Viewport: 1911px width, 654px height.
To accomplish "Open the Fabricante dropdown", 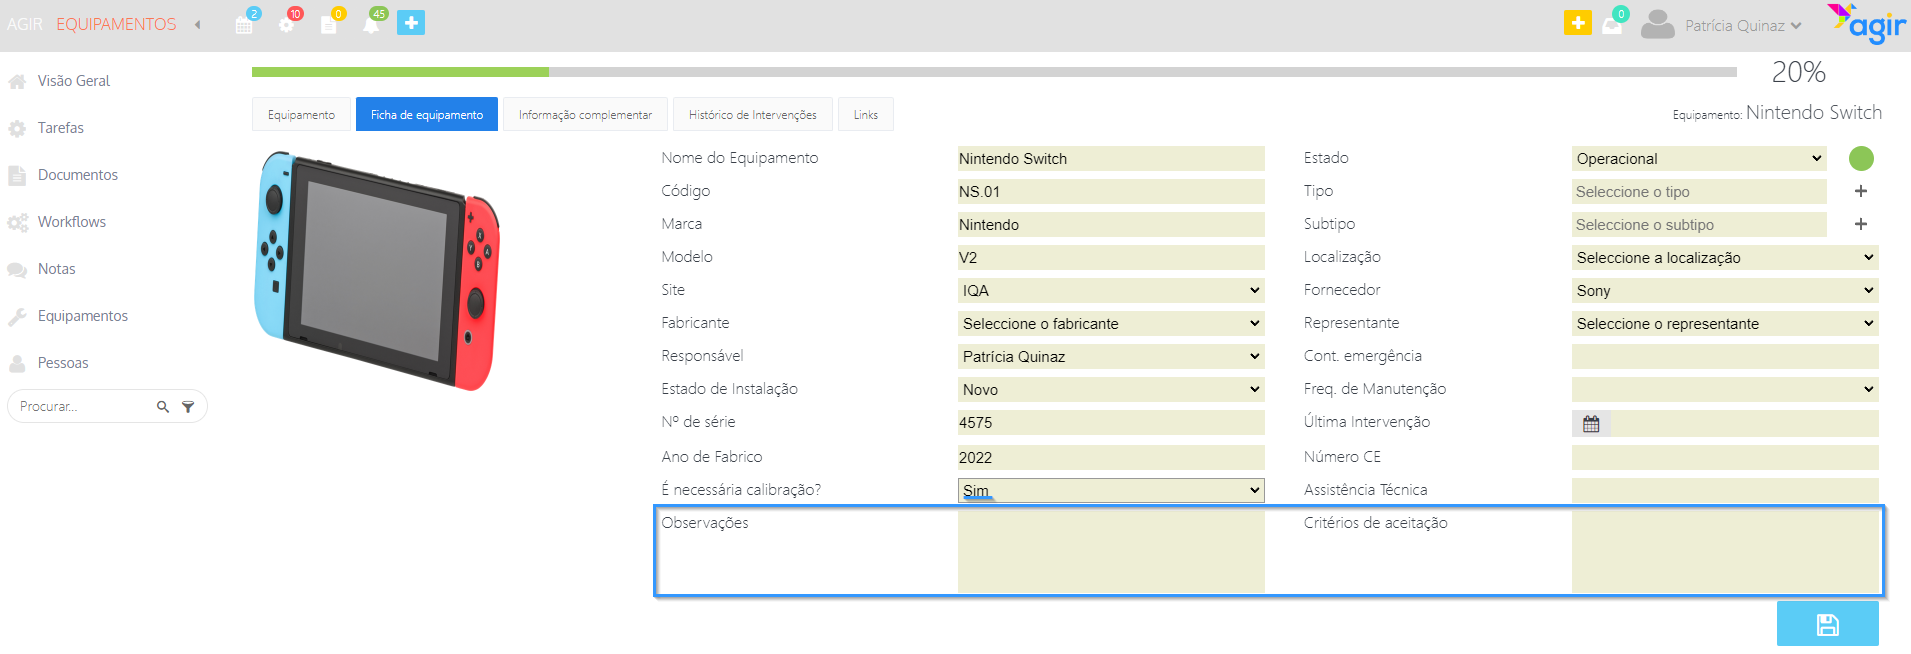I will coord(1111,323).
